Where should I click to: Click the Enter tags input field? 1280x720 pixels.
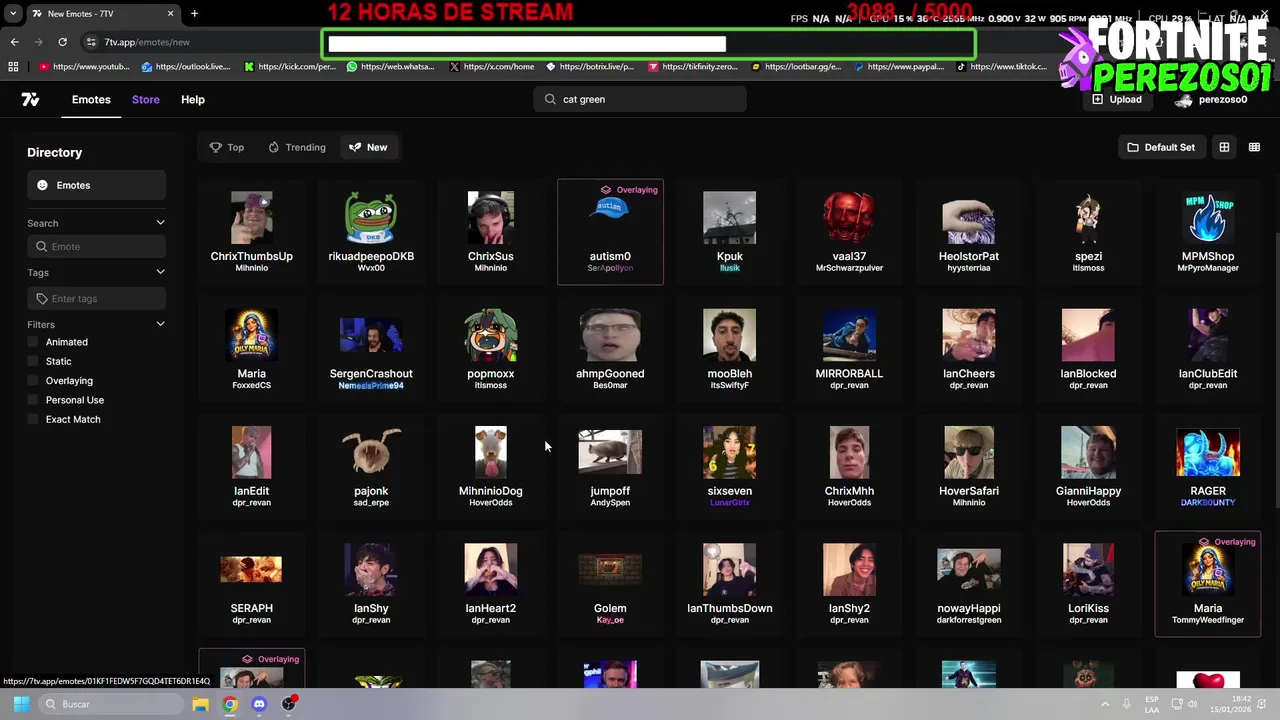click(96, 298)
